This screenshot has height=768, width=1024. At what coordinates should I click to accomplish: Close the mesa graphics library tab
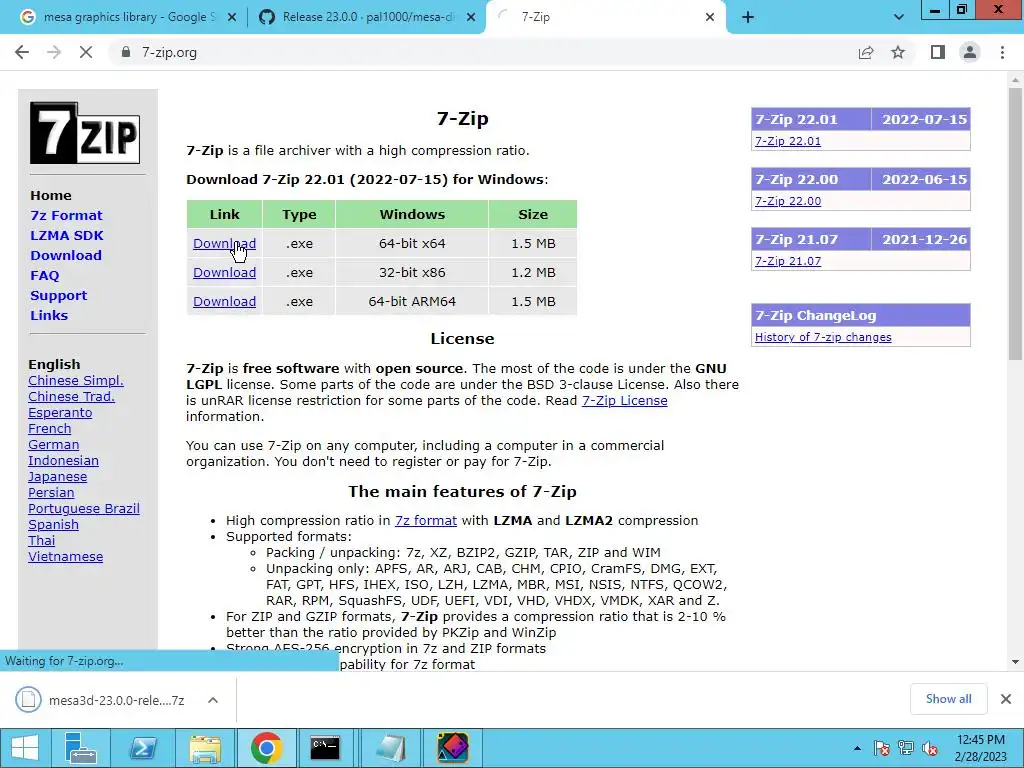(x=232, y=18)
